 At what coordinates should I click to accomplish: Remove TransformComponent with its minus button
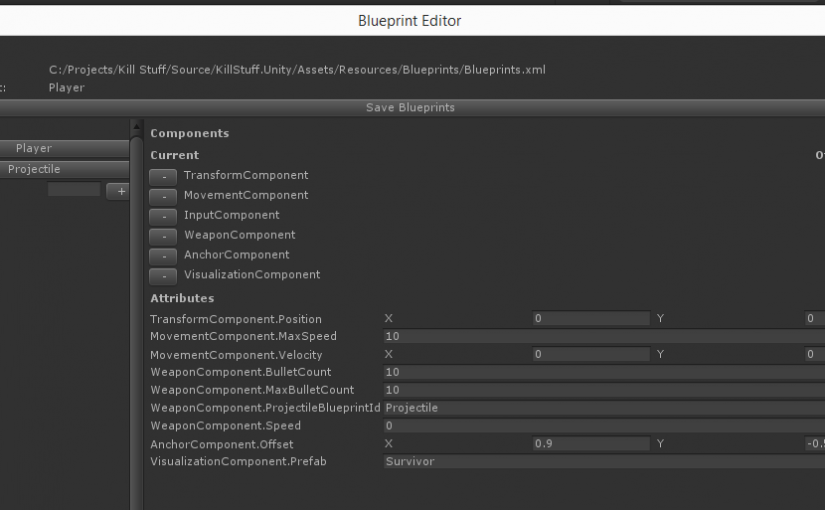coord(163,176)
